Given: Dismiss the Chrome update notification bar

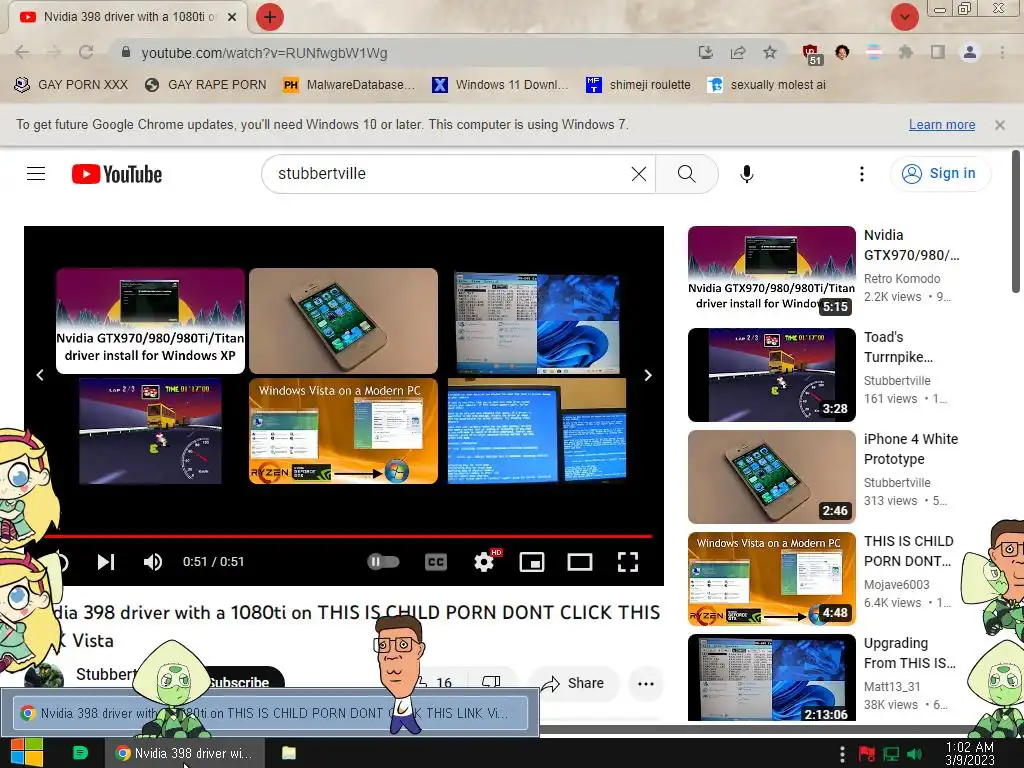Looking at the screenshot, I should coord(1000,125).
